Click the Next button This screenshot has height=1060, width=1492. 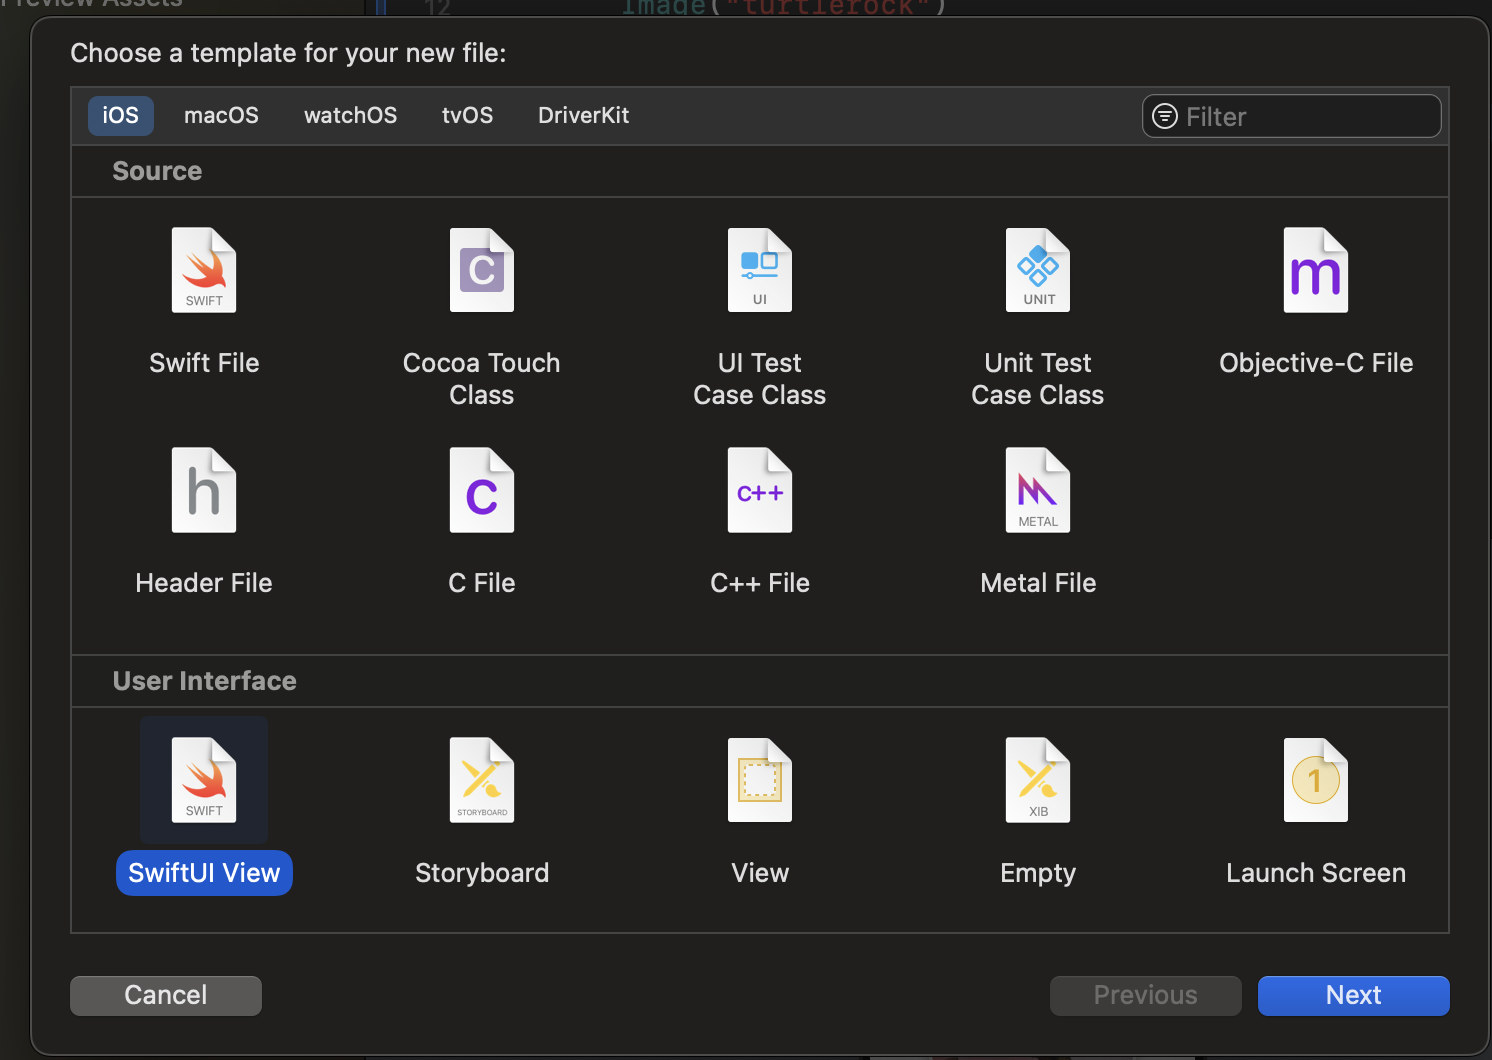coord(1354,995)
